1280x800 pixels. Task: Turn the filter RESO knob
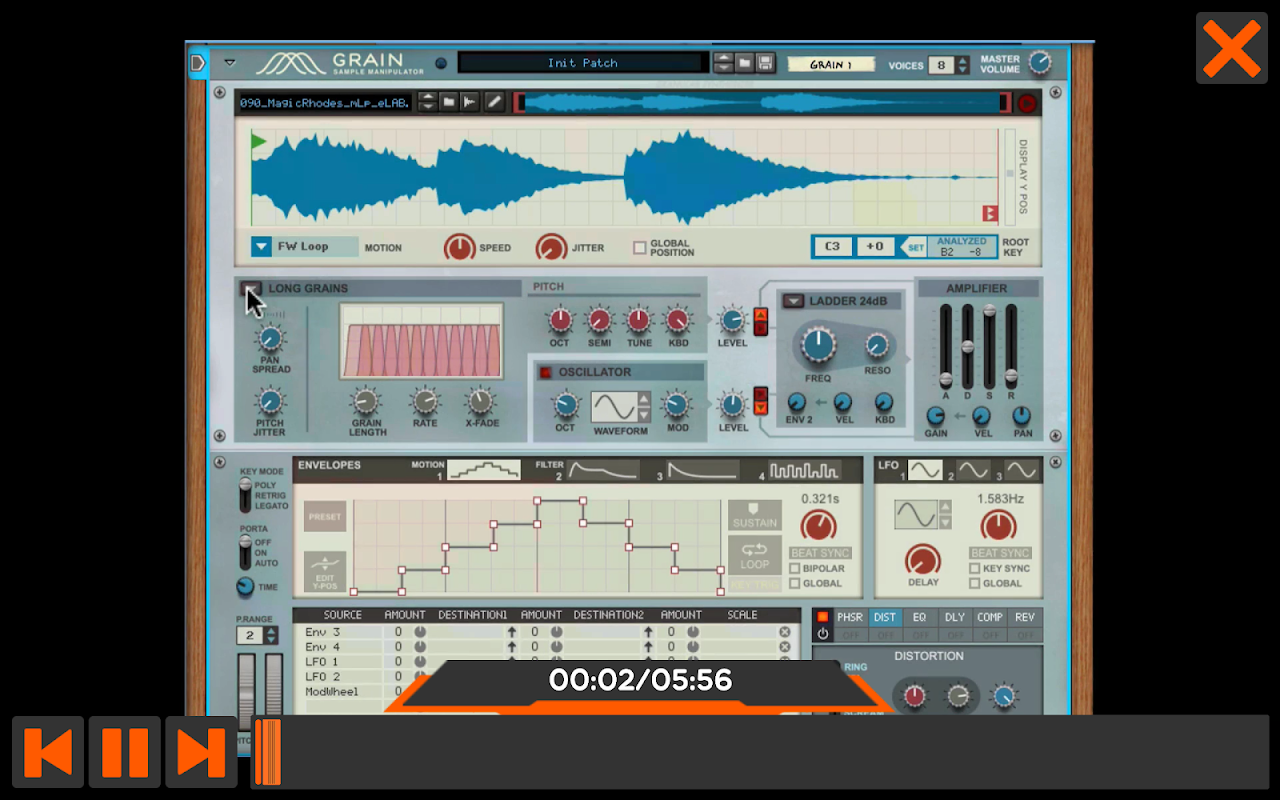click(877, 346)
